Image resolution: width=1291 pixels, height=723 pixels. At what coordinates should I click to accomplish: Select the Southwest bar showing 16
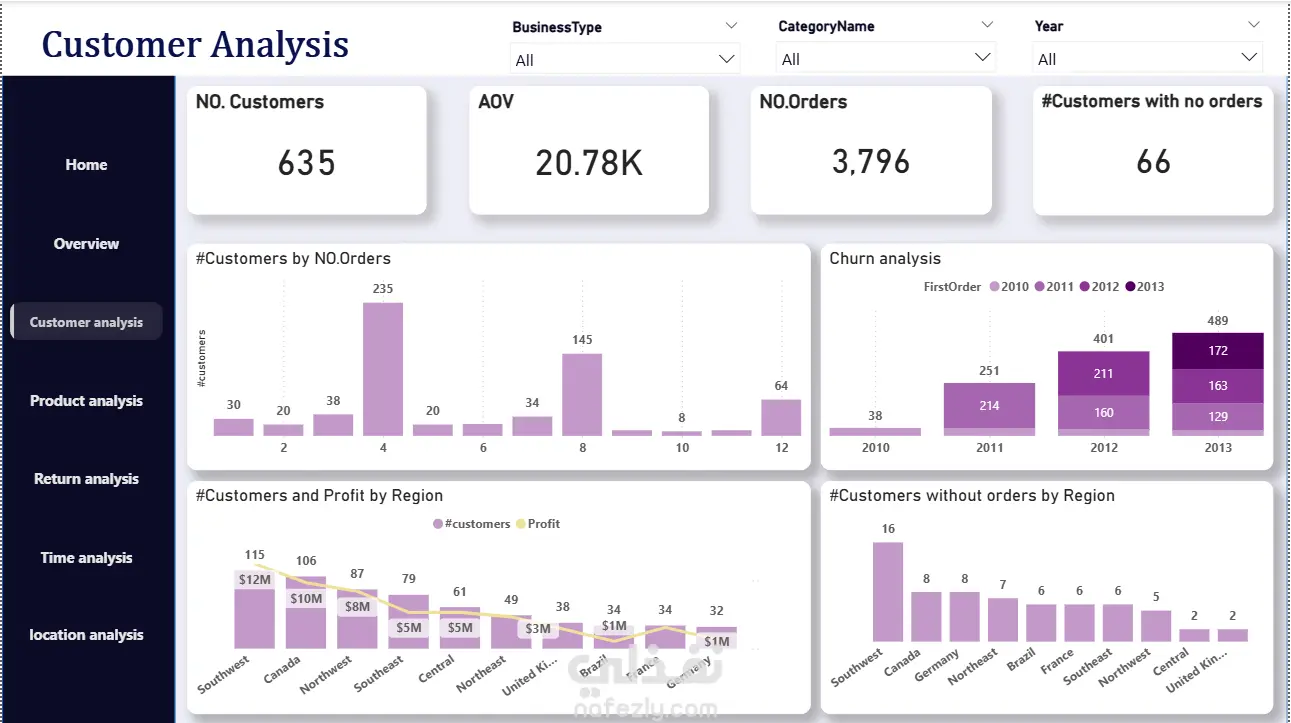(888, 592)
